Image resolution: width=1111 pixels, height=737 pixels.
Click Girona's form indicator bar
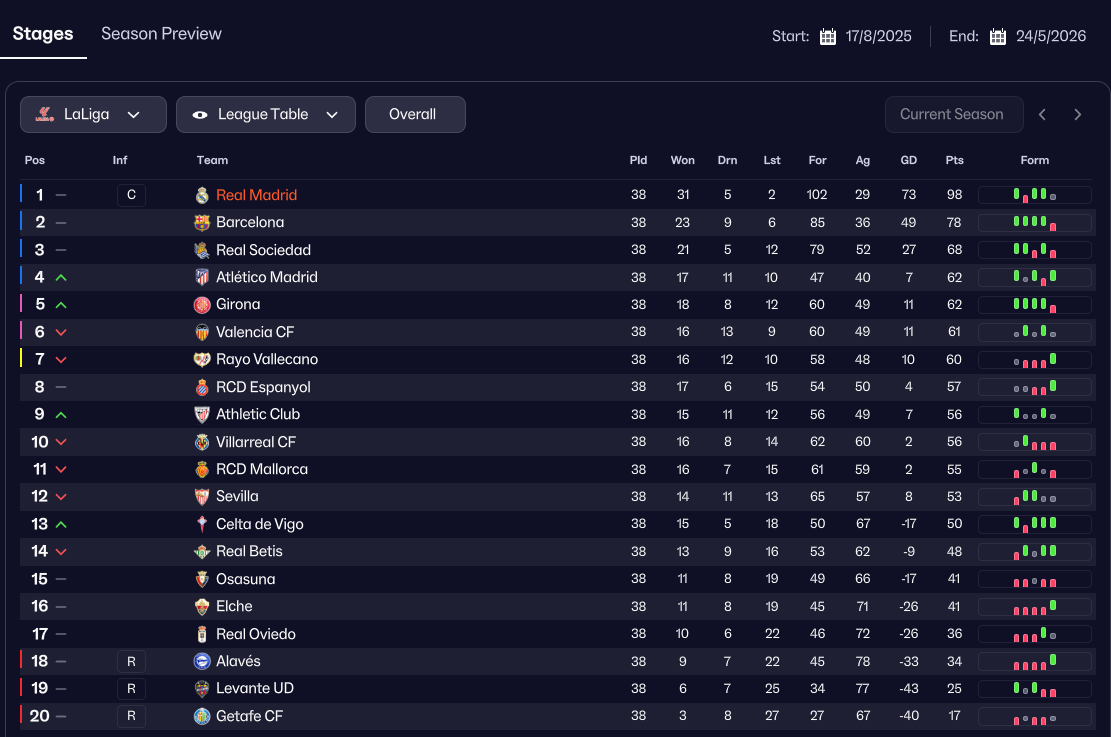(x=1034, y=305)
